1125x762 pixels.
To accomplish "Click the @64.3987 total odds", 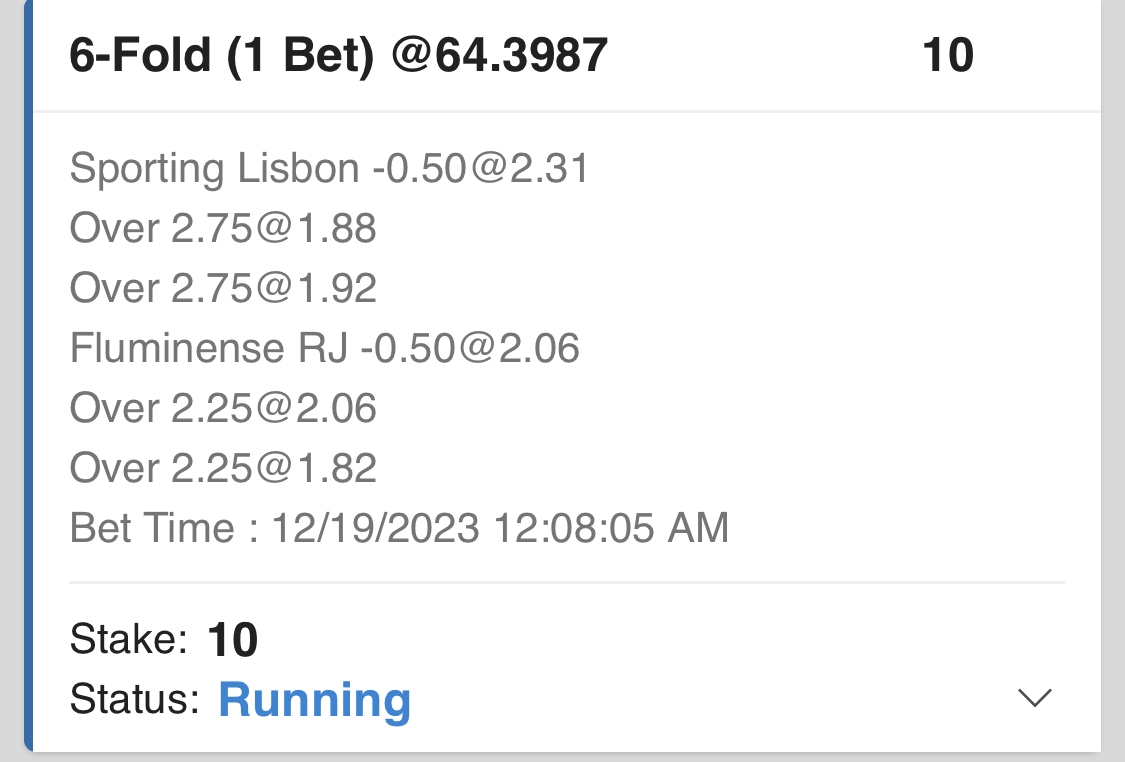I will point(500,56).
